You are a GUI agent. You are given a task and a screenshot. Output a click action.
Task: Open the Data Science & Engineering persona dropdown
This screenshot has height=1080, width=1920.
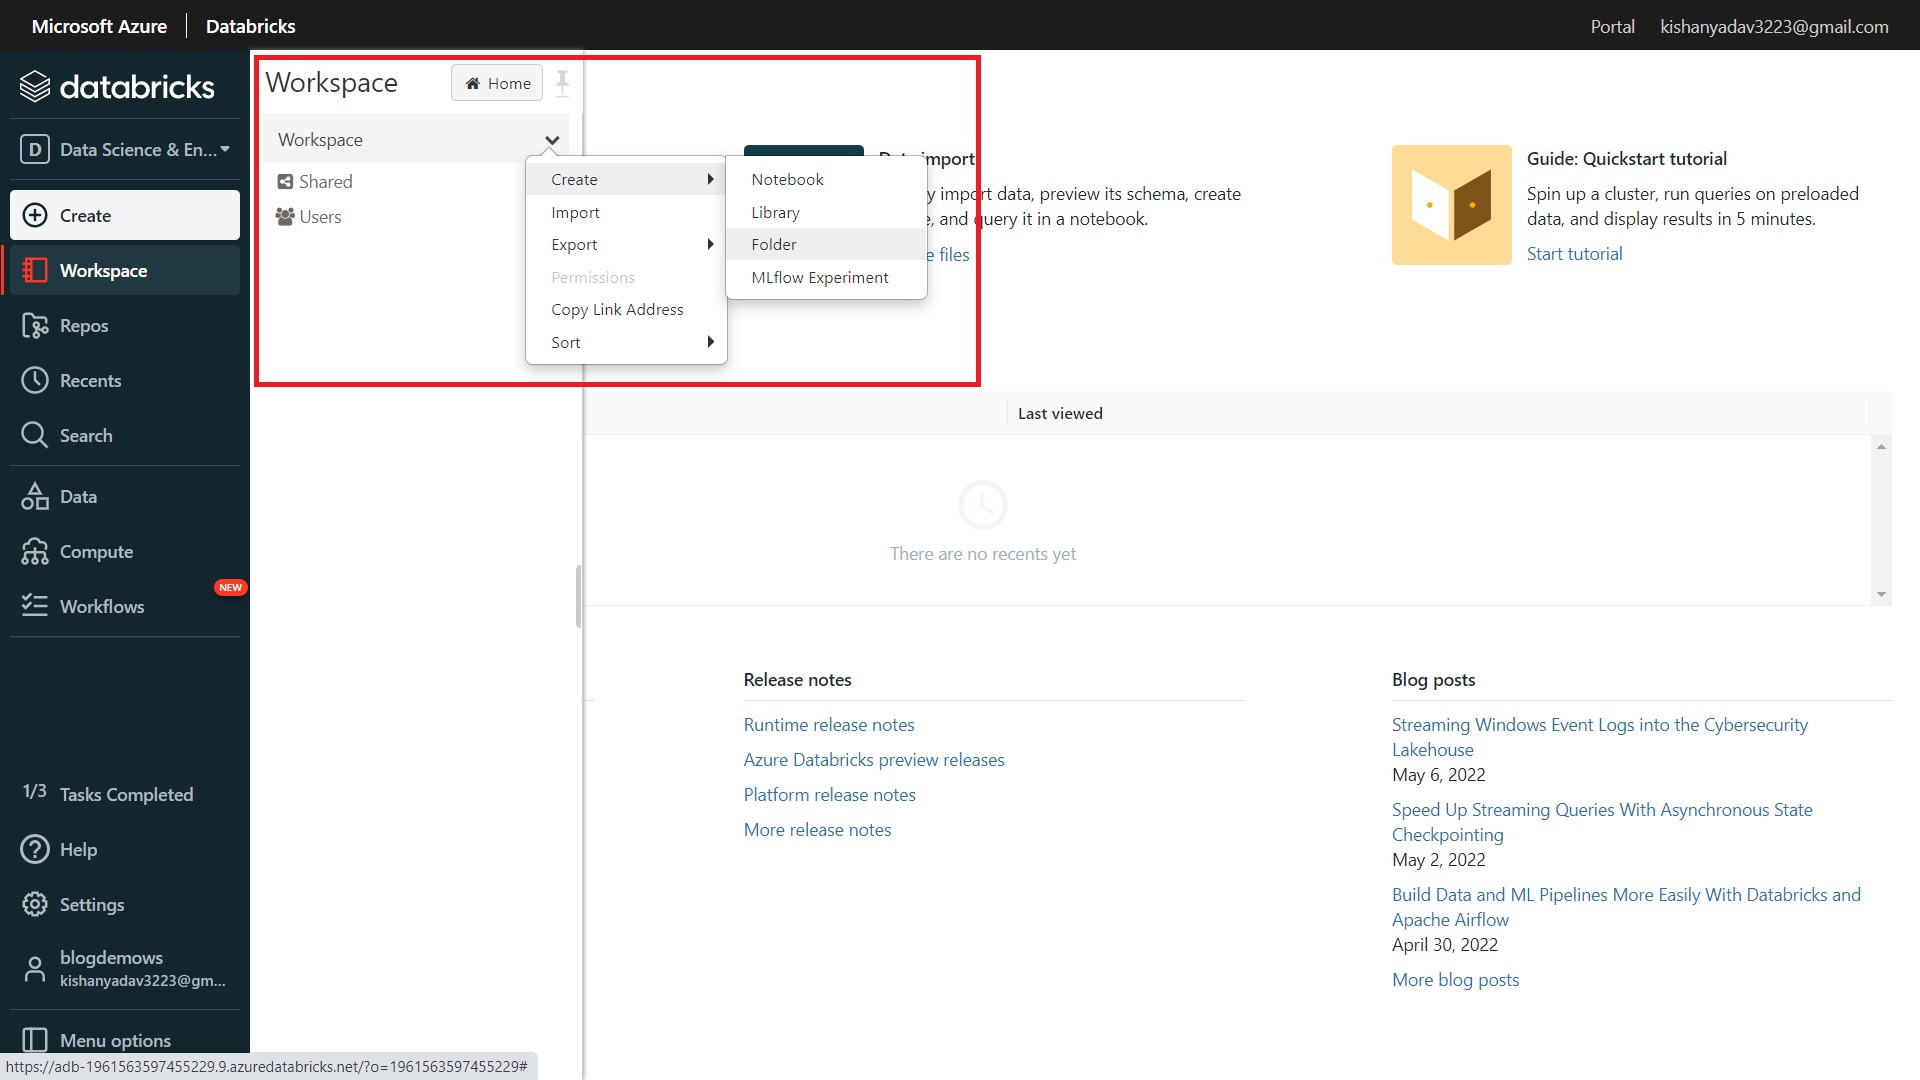point(125,149)
